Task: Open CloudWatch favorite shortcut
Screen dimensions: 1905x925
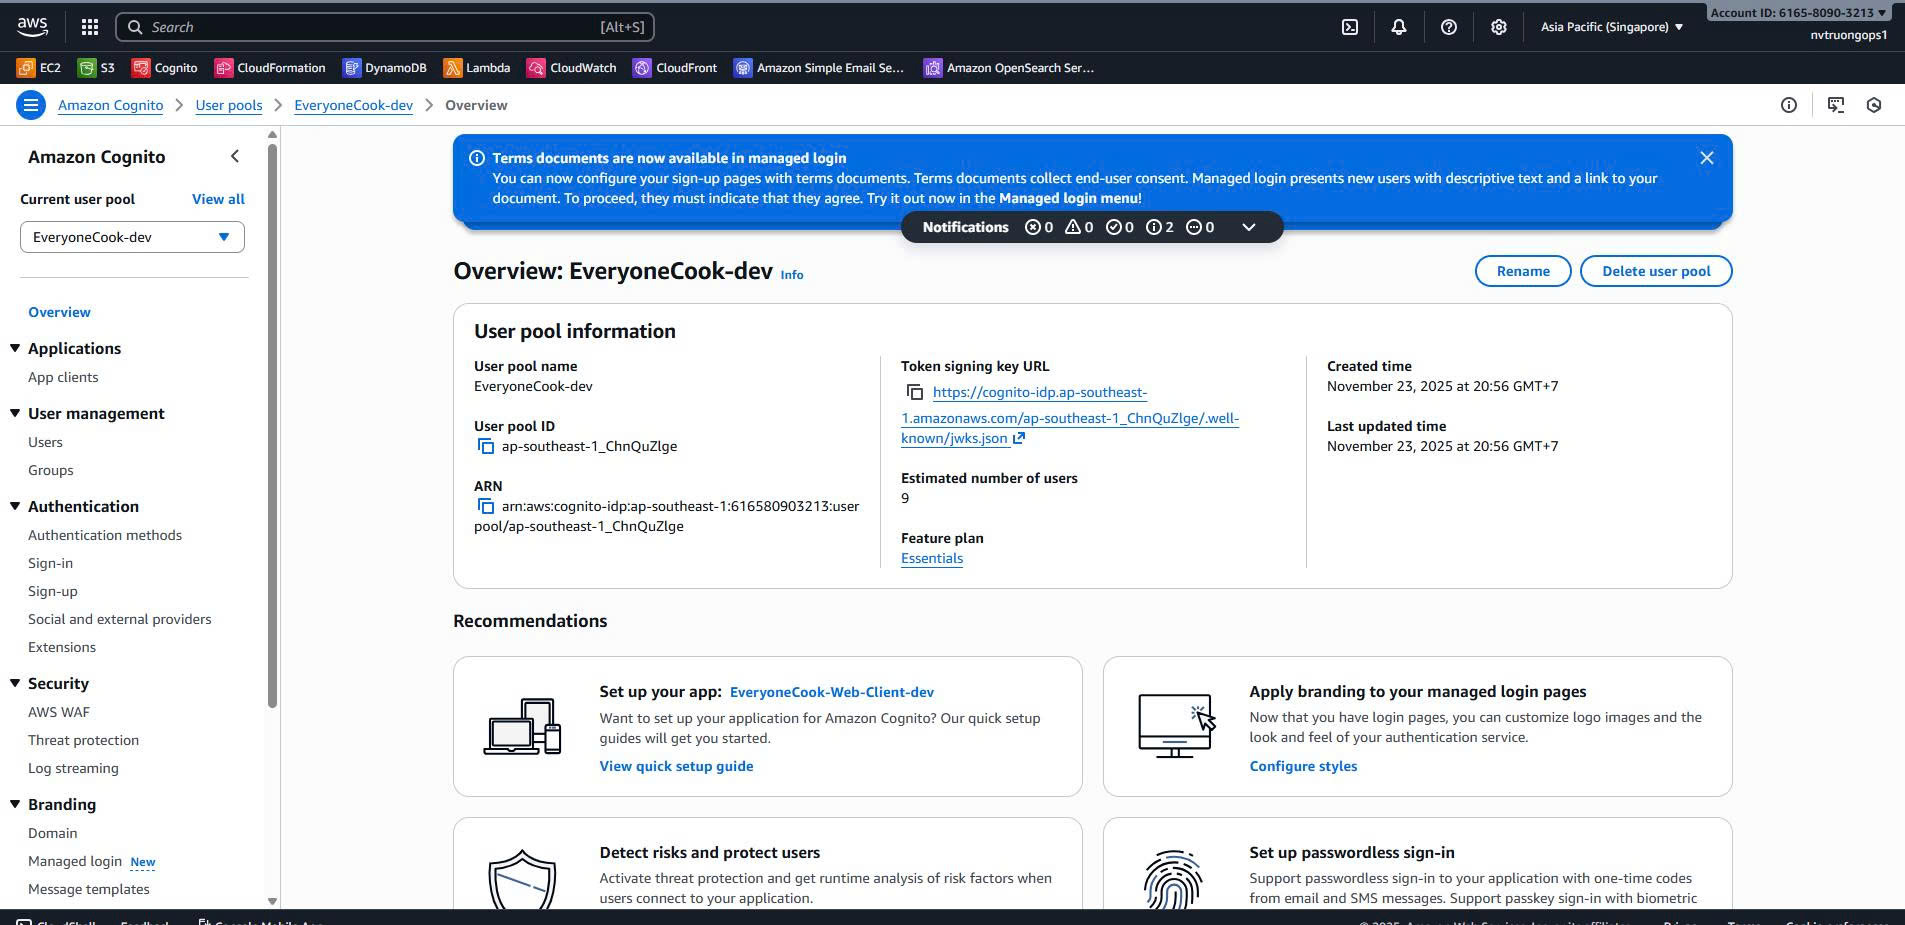Action: pos(572,68)
